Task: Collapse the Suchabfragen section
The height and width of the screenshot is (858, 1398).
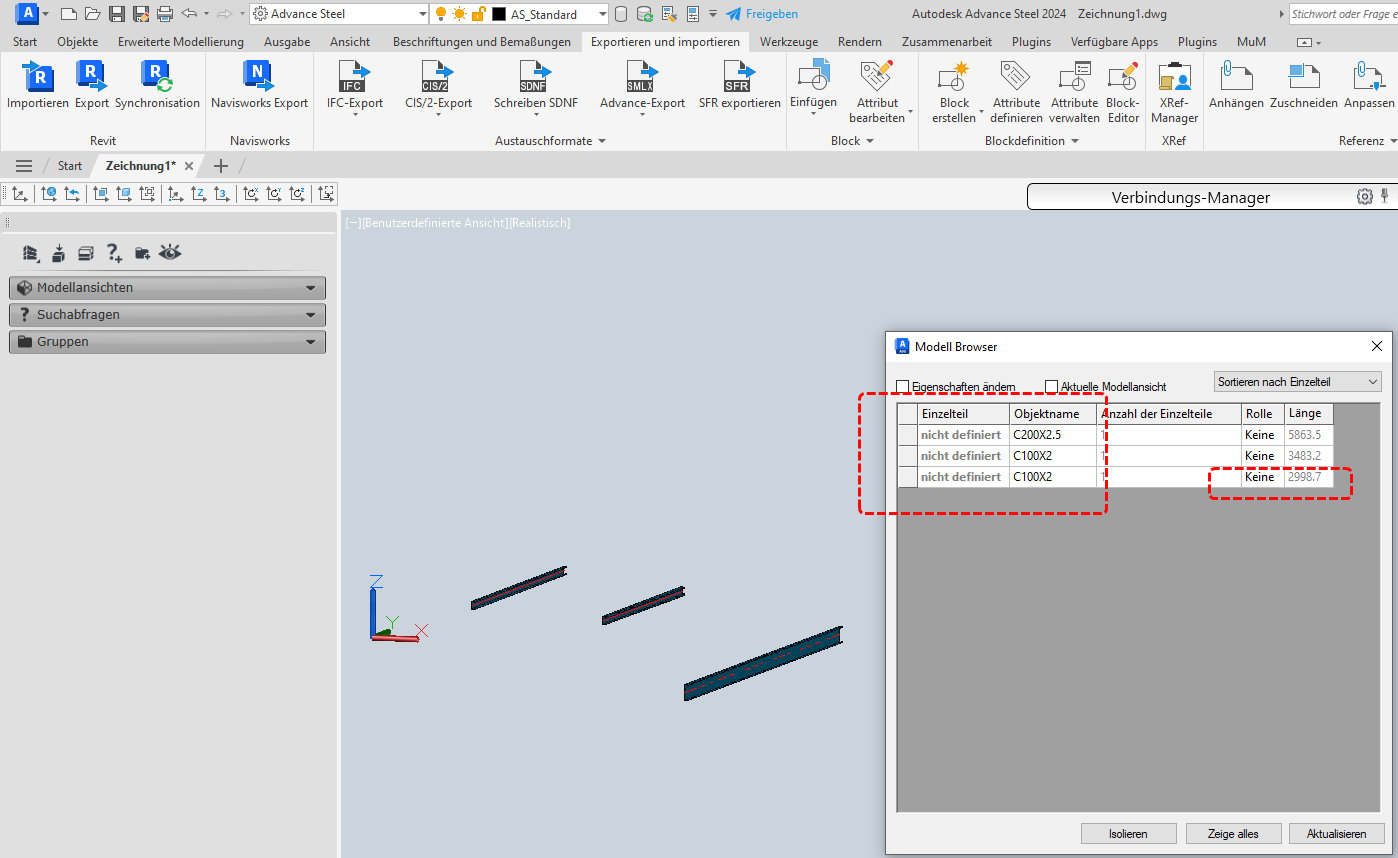Action: [166, 314]
